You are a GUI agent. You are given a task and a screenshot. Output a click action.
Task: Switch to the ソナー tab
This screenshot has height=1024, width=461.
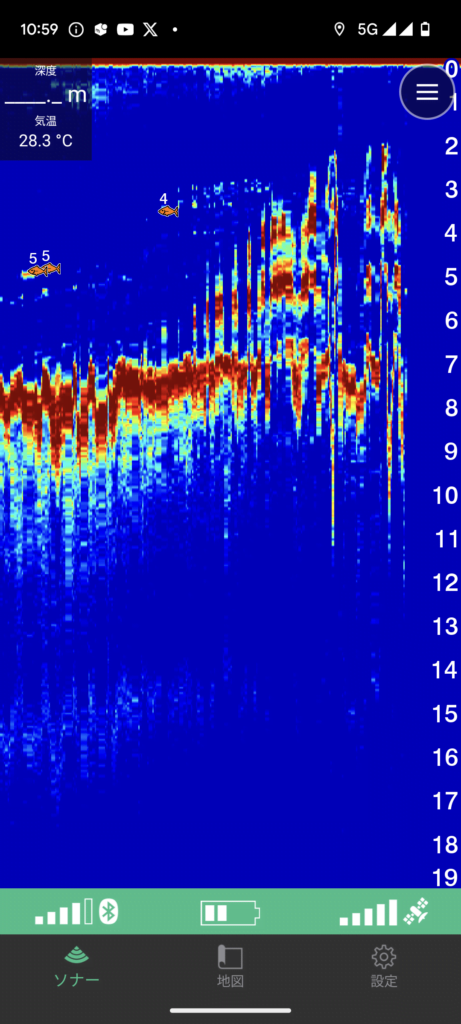coord(77,966)
